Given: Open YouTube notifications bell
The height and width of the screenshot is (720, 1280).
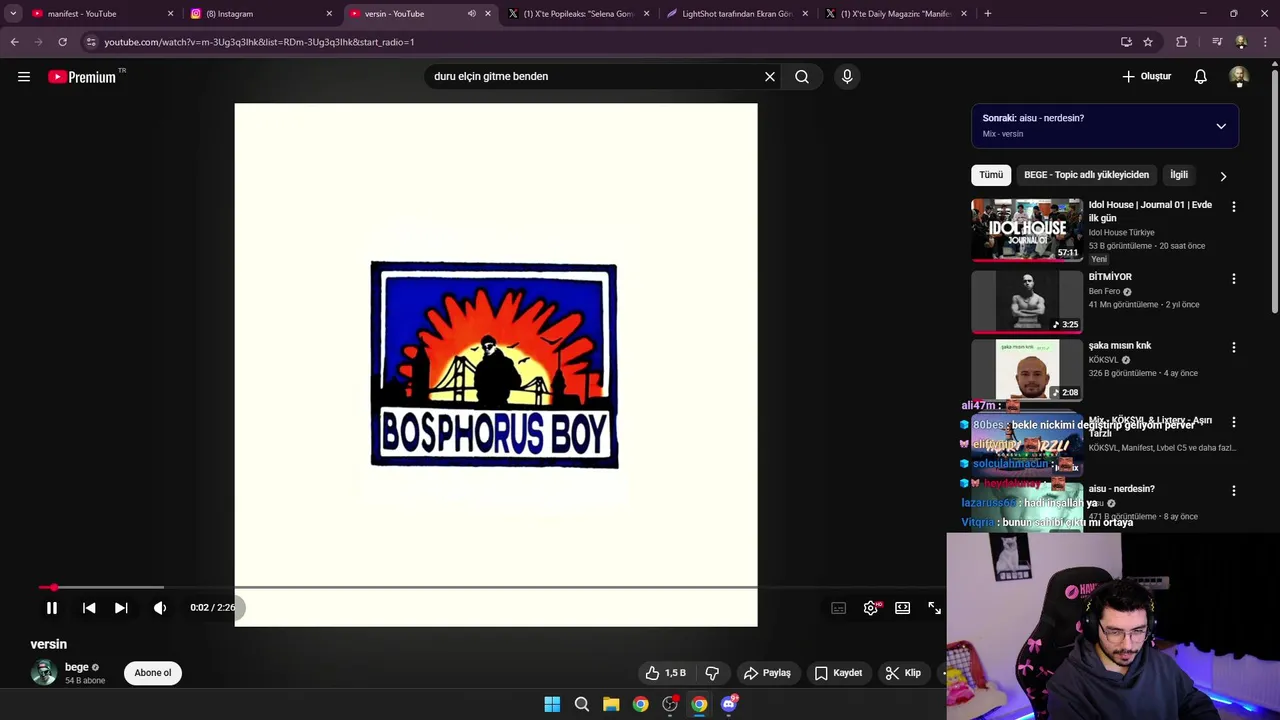Looking at the screenshot, I should coord(1201,77).
